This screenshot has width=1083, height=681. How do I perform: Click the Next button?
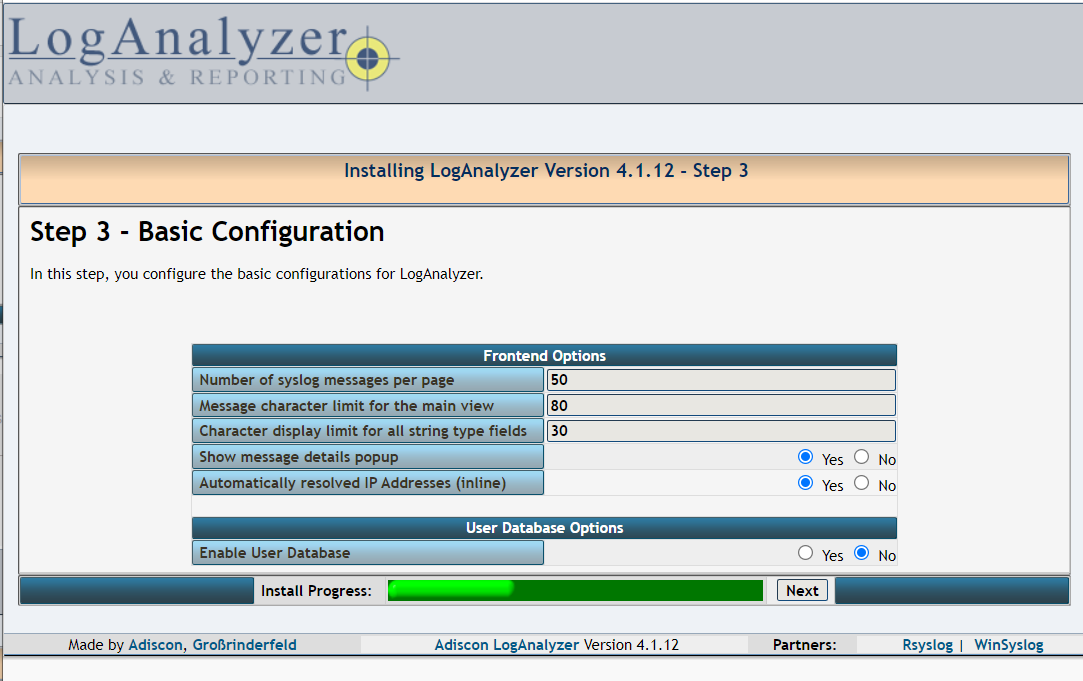[x=802, y=591]
